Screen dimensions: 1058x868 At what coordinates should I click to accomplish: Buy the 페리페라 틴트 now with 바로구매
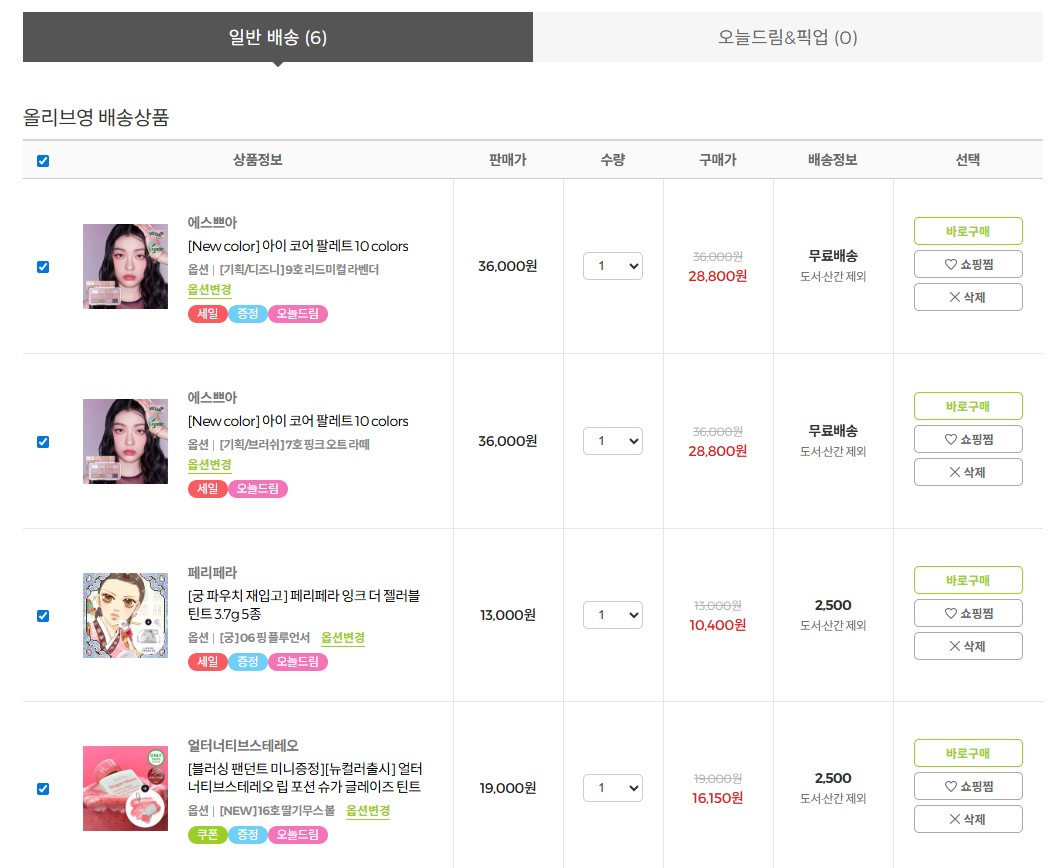coord(968,580)
